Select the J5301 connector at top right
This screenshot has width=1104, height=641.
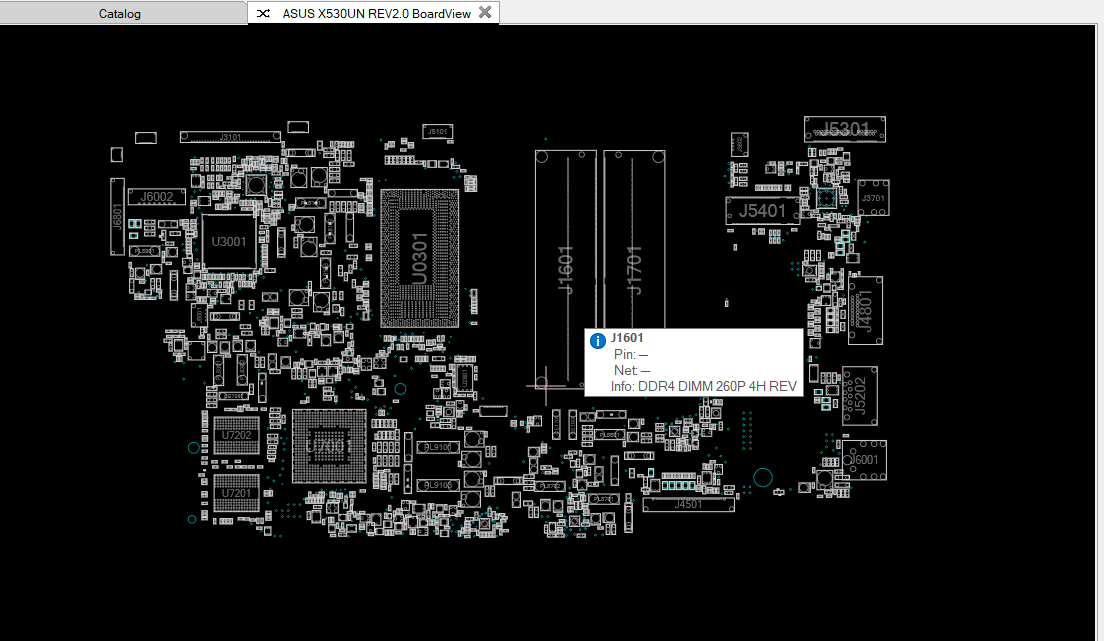(x=845, y=129)
